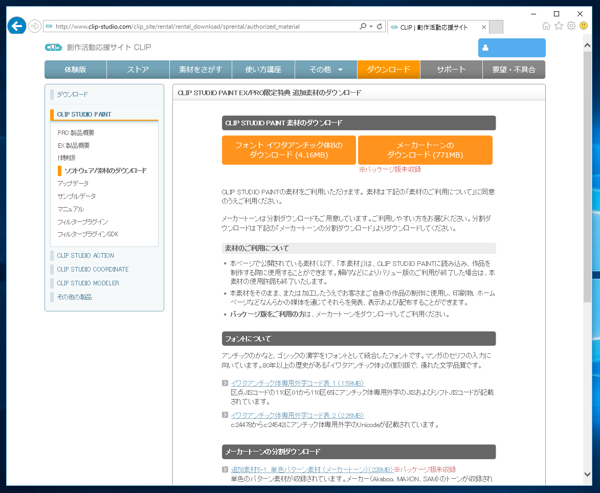Open the 素材をさがす navigation tab
The height and width of the screenshot is (493, 600).
click(x=201, y=69)
